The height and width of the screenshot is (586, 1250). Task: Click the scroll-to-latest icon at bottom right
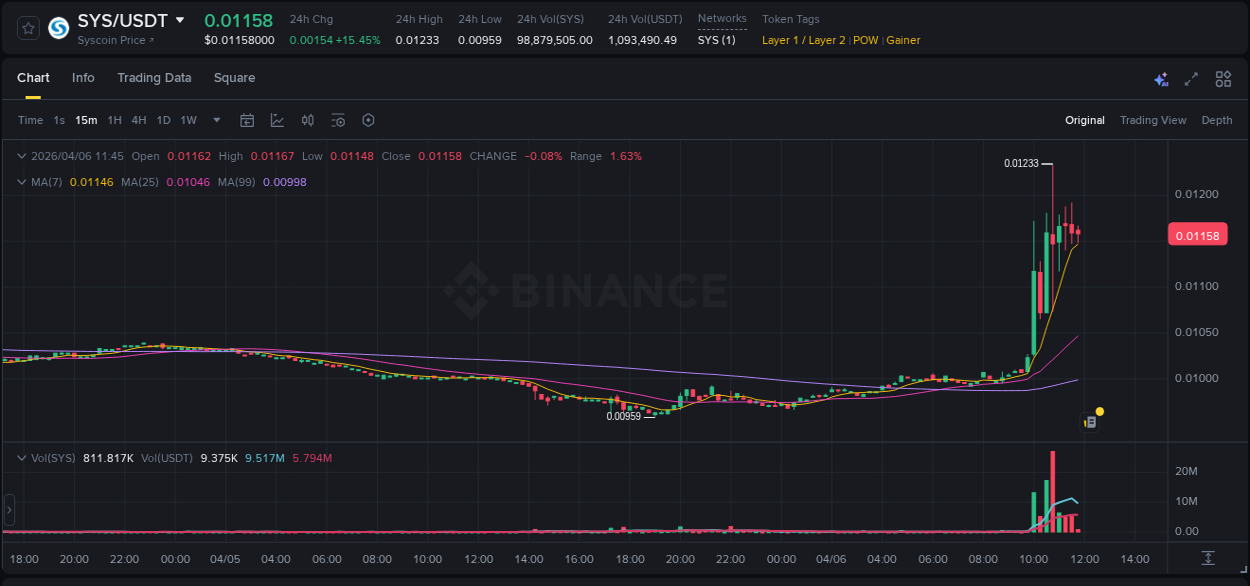pos(1208,558)
